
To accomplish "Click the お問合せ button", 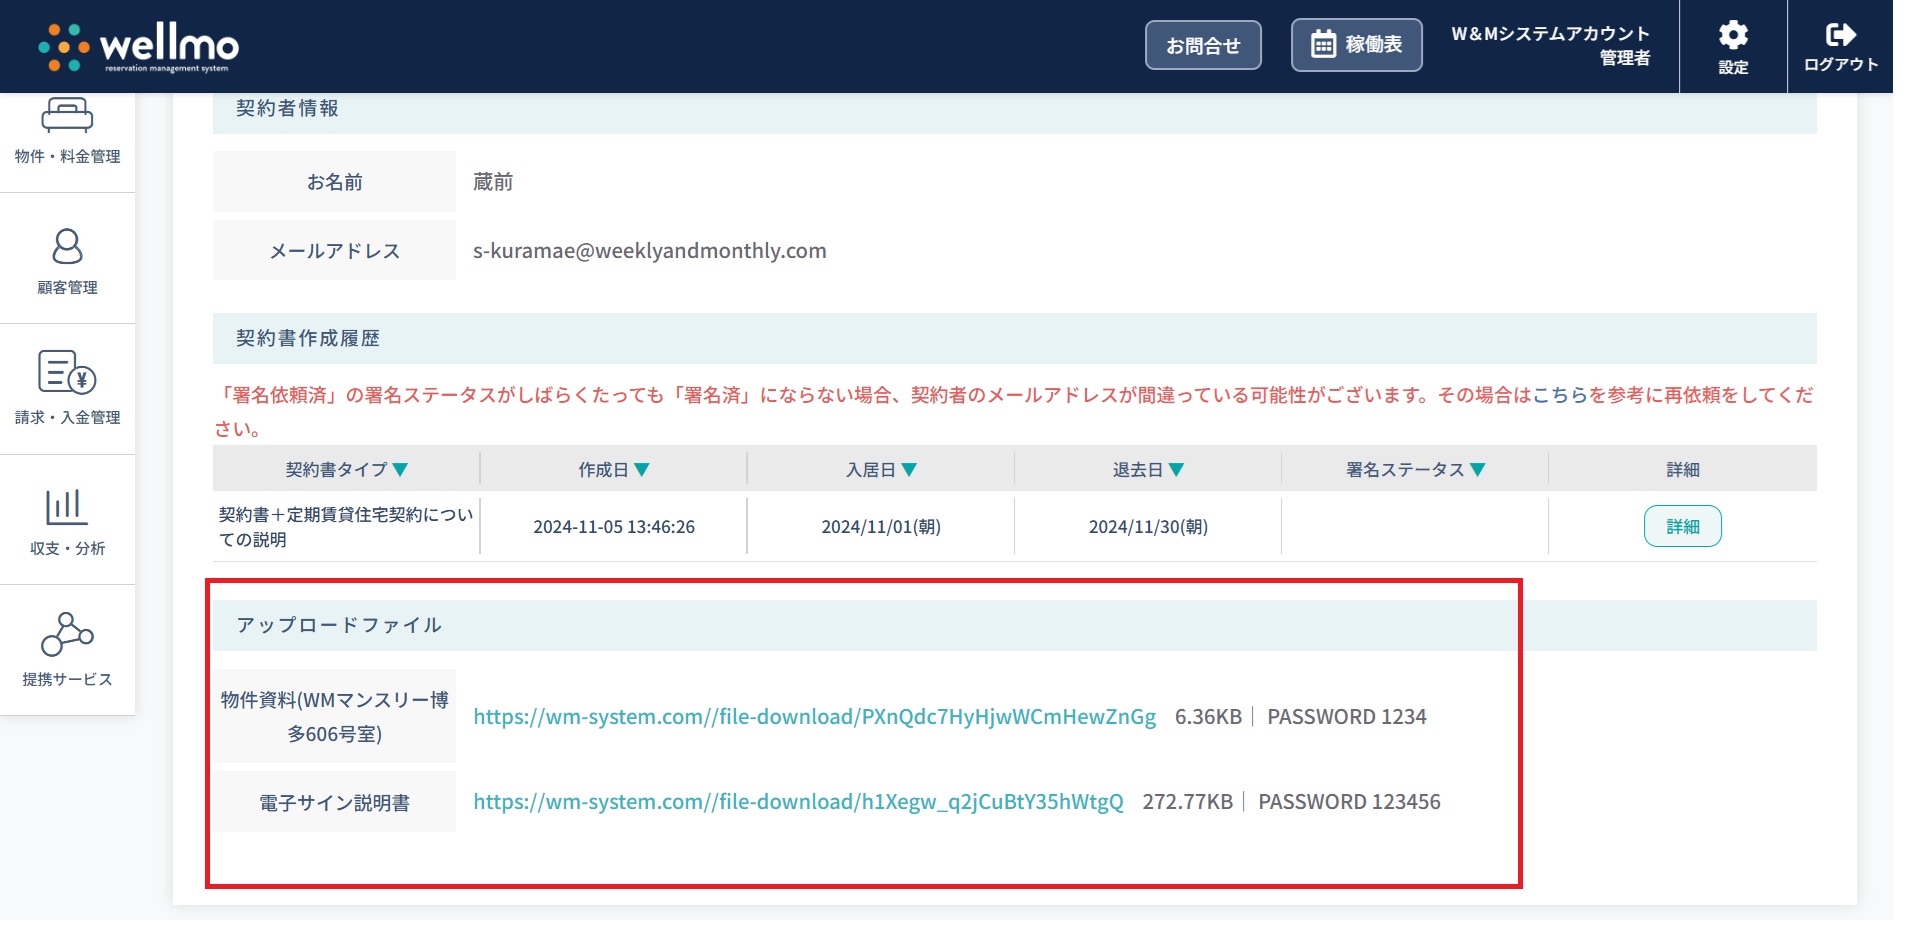I will click(x=1203, y=45).
